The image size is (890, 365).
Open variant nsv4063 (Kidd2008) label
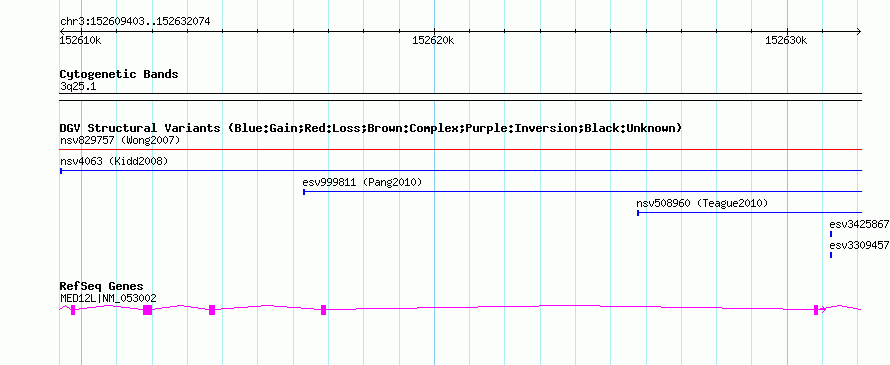114,161
